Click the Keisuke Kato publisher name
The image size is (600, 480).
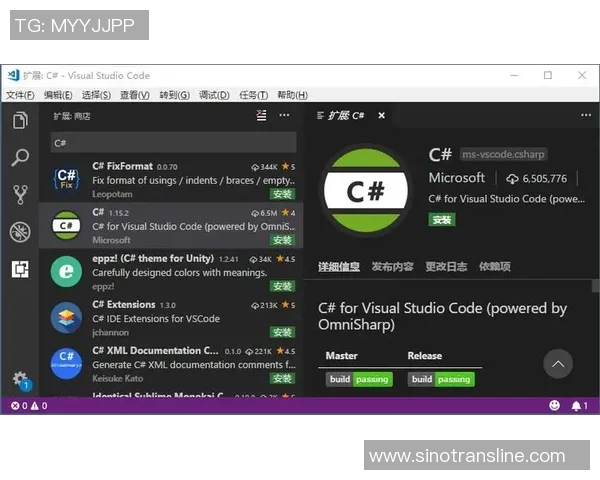pyautogui.click(x=117, y=378)
